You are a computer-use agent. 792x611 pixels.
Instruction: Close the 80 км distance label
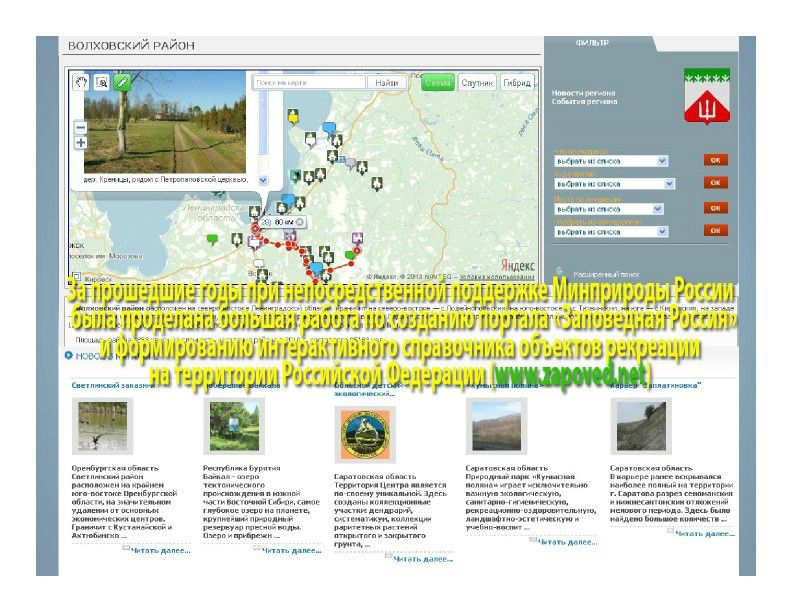point(299,221)
